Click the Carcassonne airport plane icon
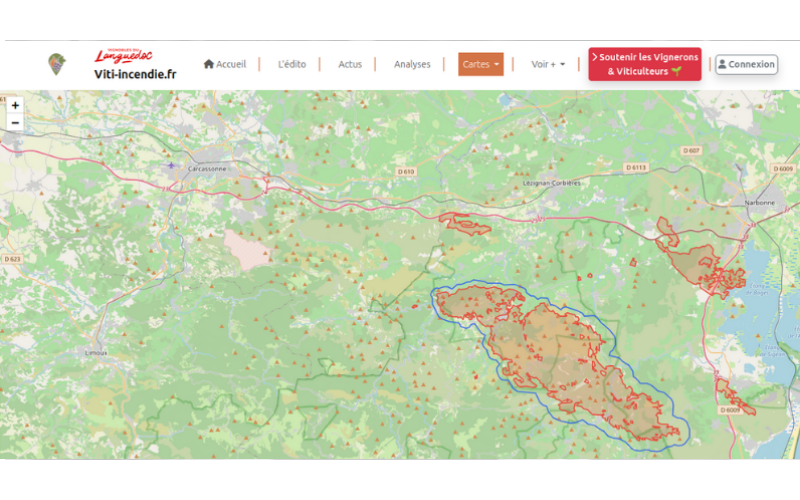Screen dimensions: 800x500 (171, 165)
